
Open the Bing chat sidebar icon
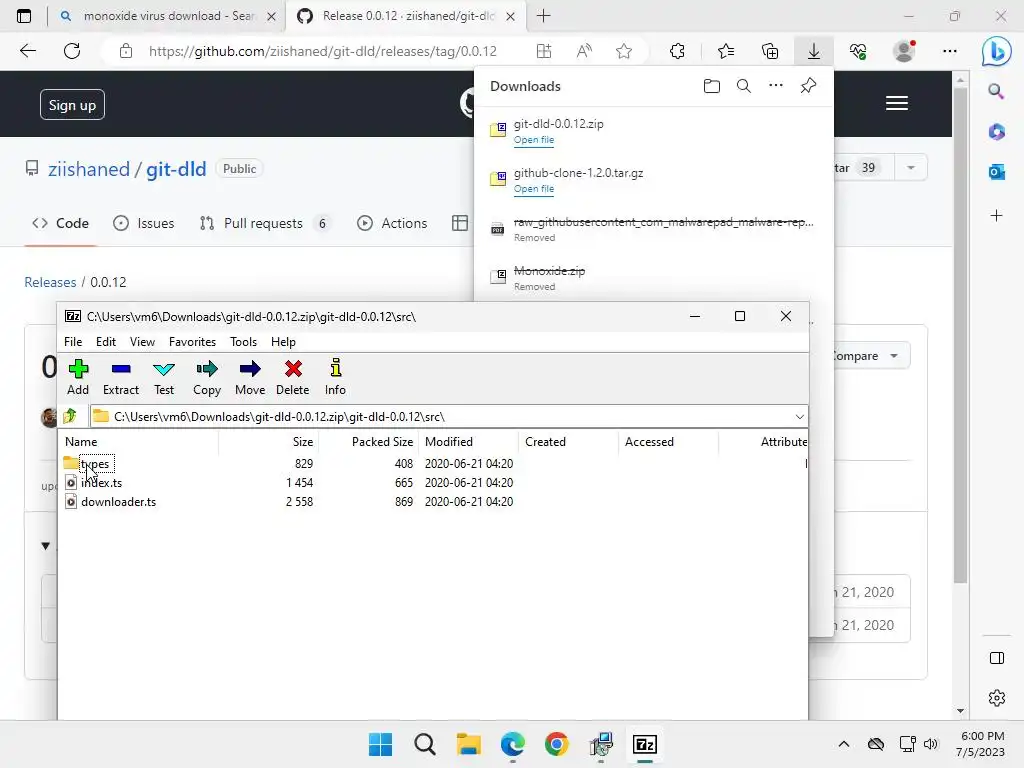(x=997, y=51)
